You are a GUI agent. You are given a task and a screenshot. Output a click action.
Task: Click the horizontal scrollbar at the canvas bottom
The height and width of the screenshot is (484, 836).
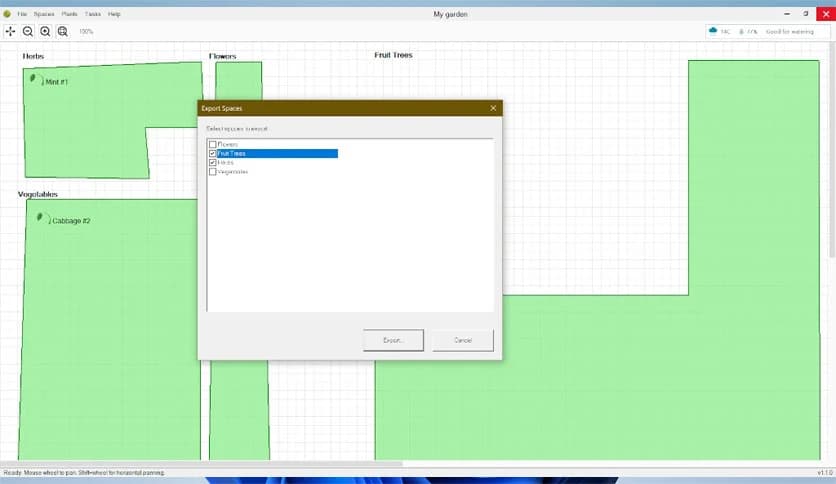202,464
